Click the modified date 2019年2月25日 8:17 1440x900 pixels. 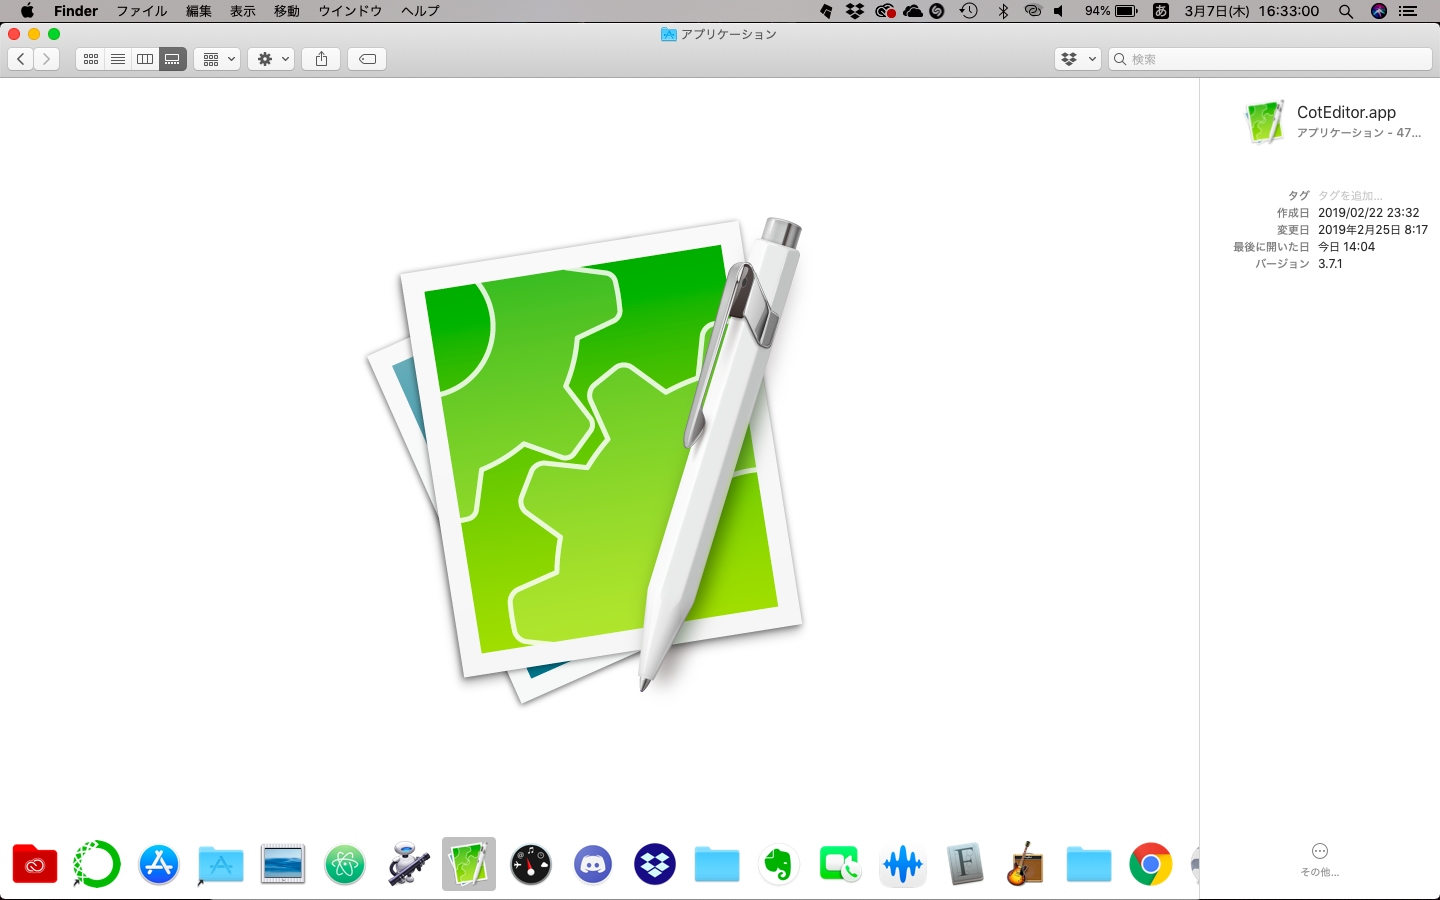pos(1373,230)
